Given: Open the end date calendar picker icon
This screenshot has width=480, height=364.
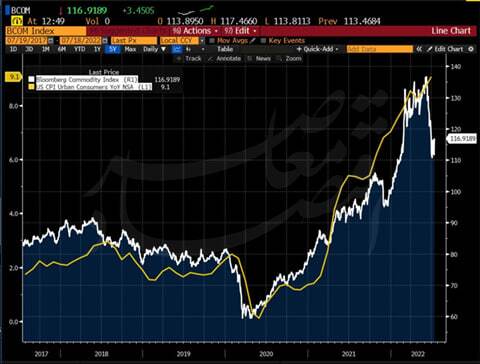Looking at the screenshot, I should (x=105, y=41).
